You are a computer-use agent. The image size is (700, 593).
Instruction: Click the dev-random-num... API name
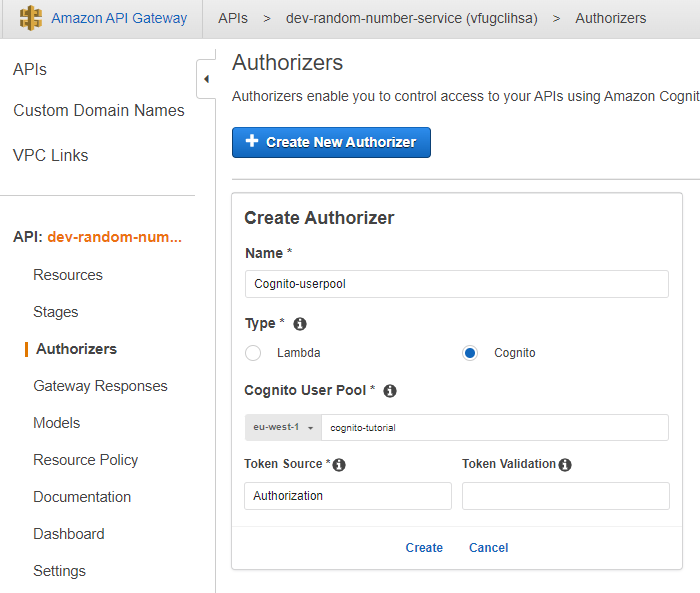[115, 237]
